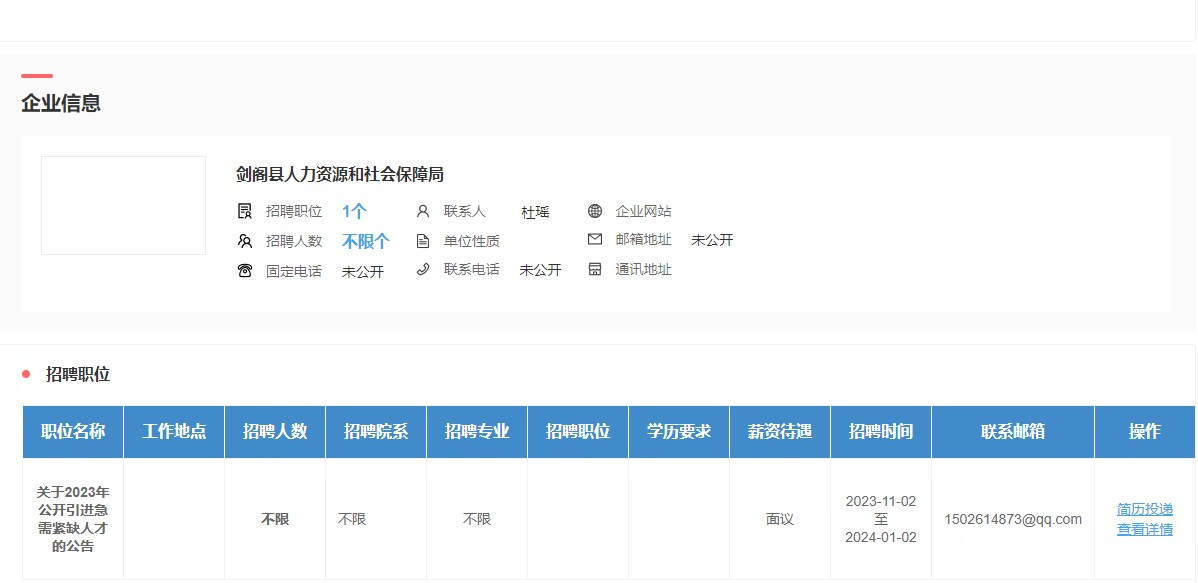Click the 邮箱地址 envelope icon
1198x583 pixels.
pos(595,240)
